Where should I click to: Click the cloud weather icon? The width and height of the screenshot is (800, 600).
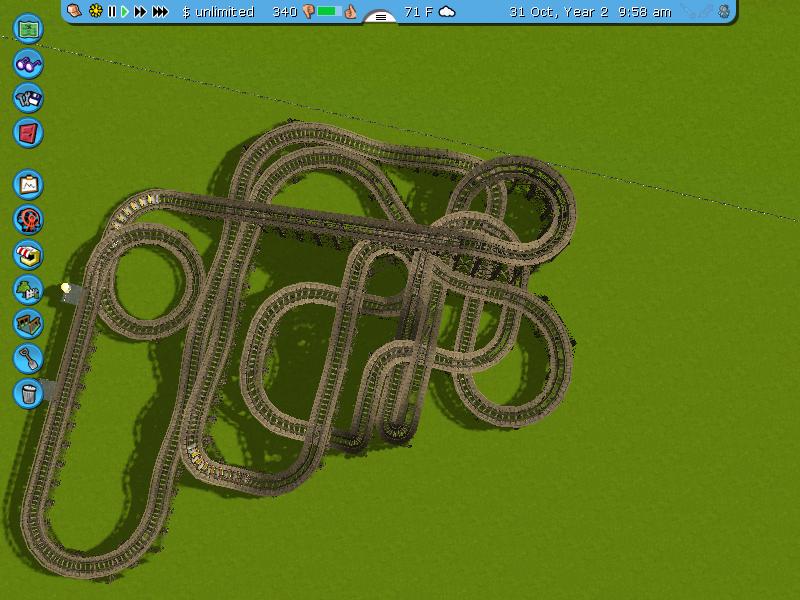coord(447,12)
